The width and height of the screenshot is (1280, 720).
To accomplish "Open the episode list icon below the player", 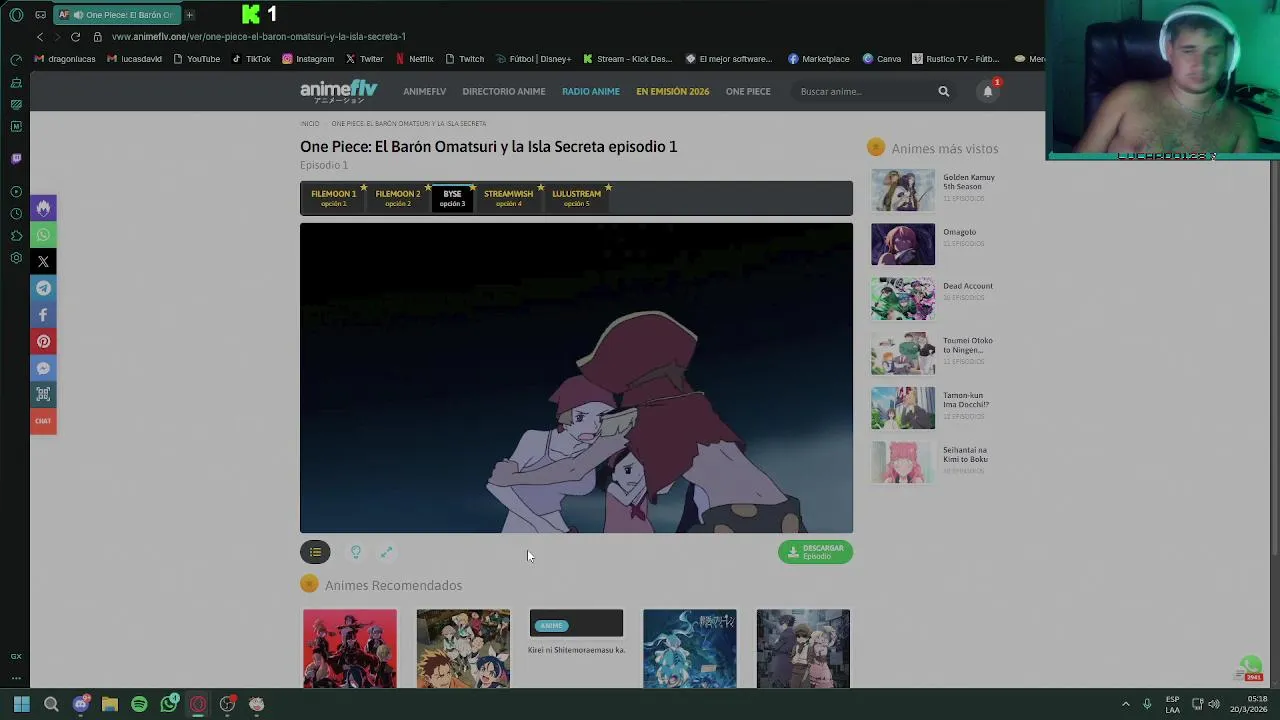I will tap(315, 552).
